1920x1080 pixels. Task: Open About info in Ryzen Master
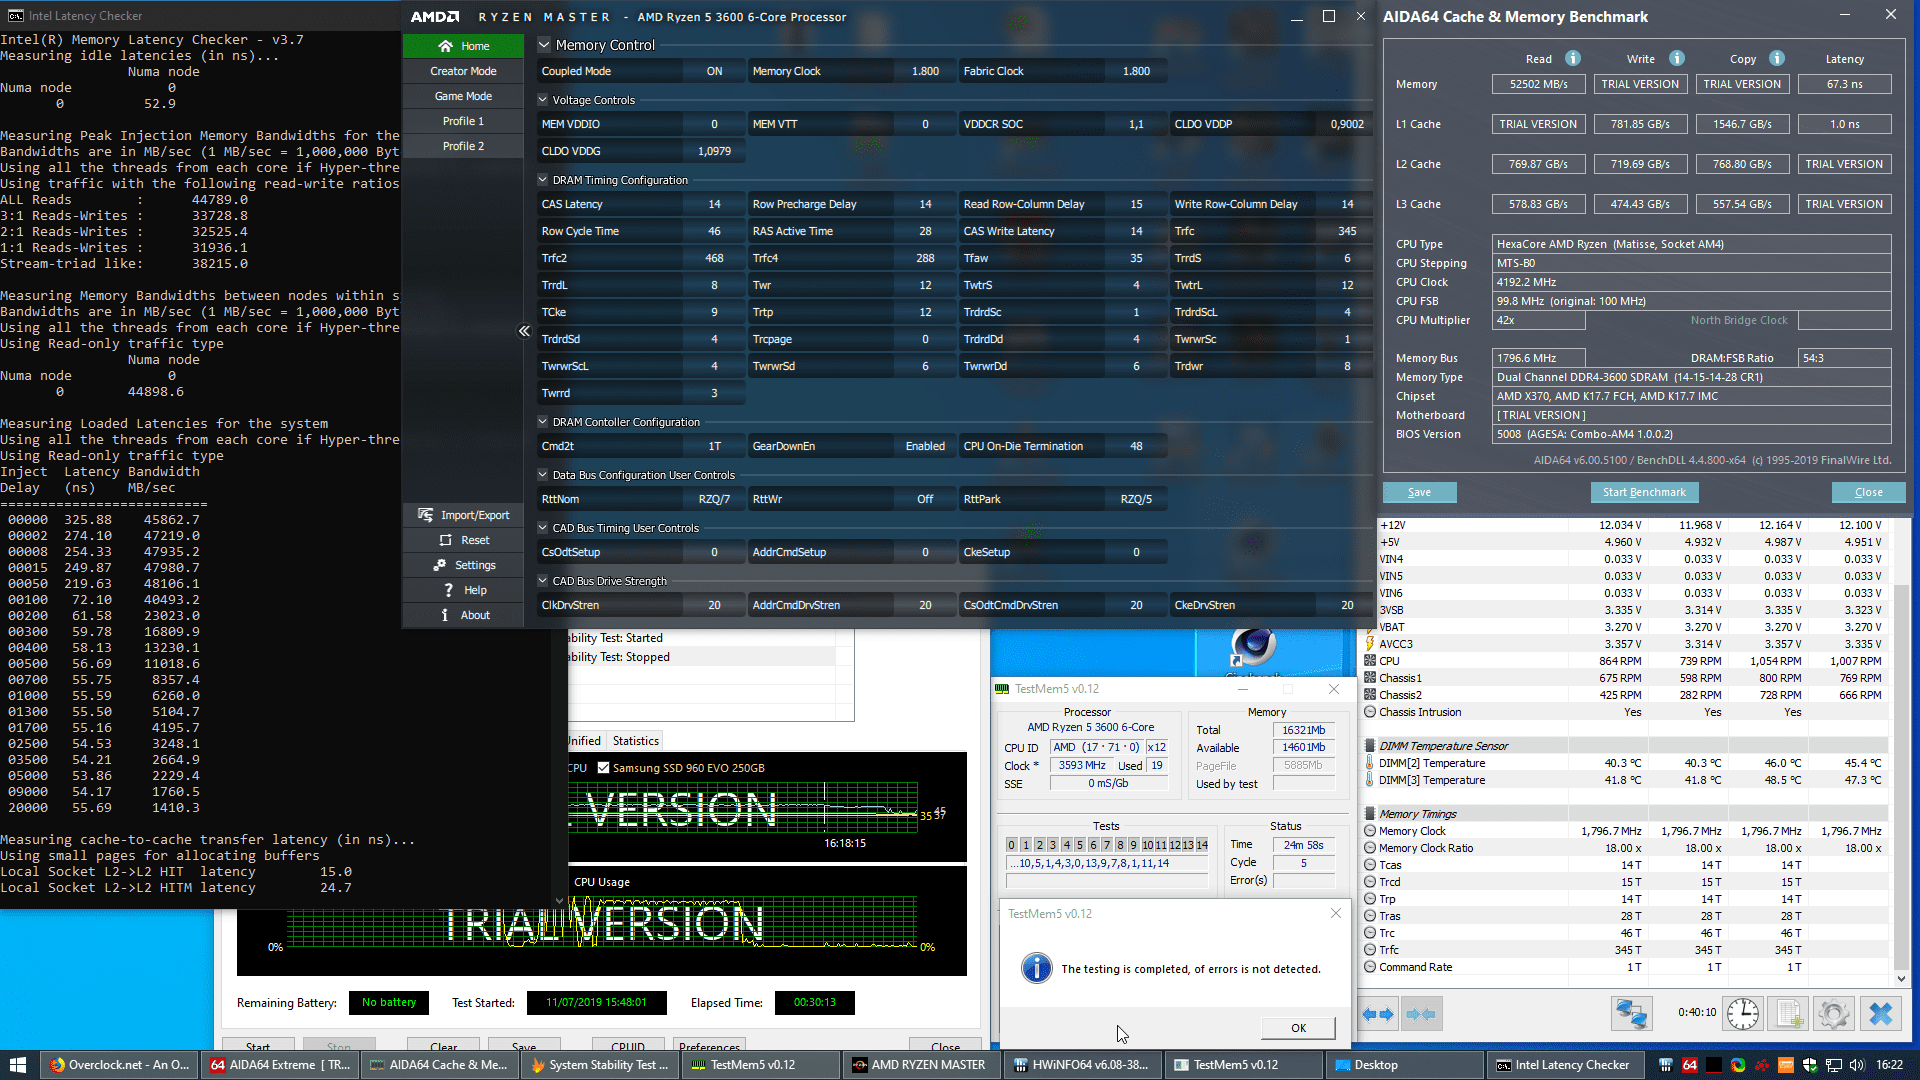tap(463, 615)
